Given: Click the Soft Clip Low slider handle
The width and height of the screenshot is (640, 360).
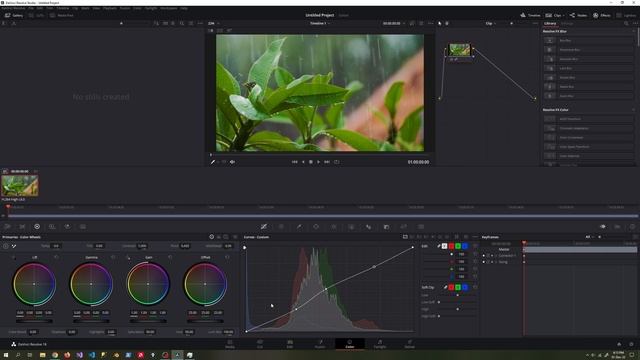Looking at the screenshot, I should [458, 295].
